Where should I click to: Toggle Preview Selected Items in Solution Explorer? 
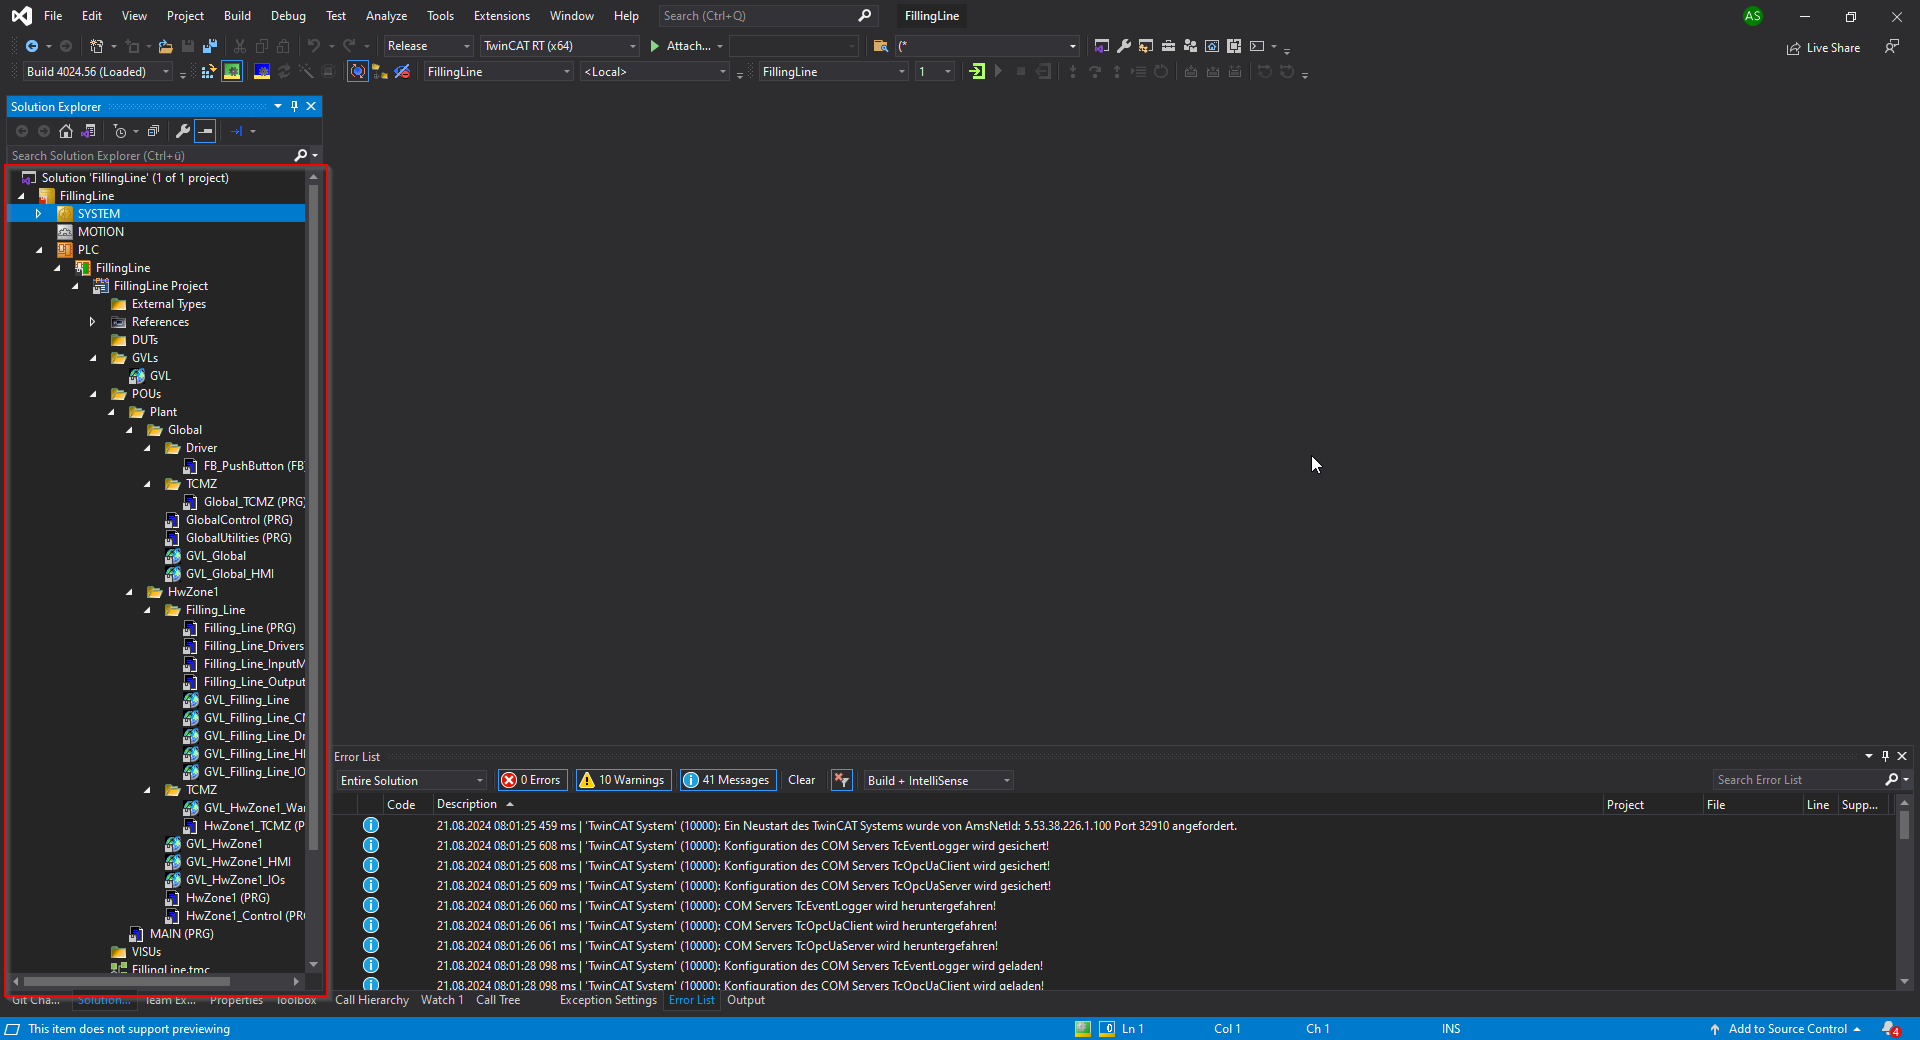pos(205,131)
